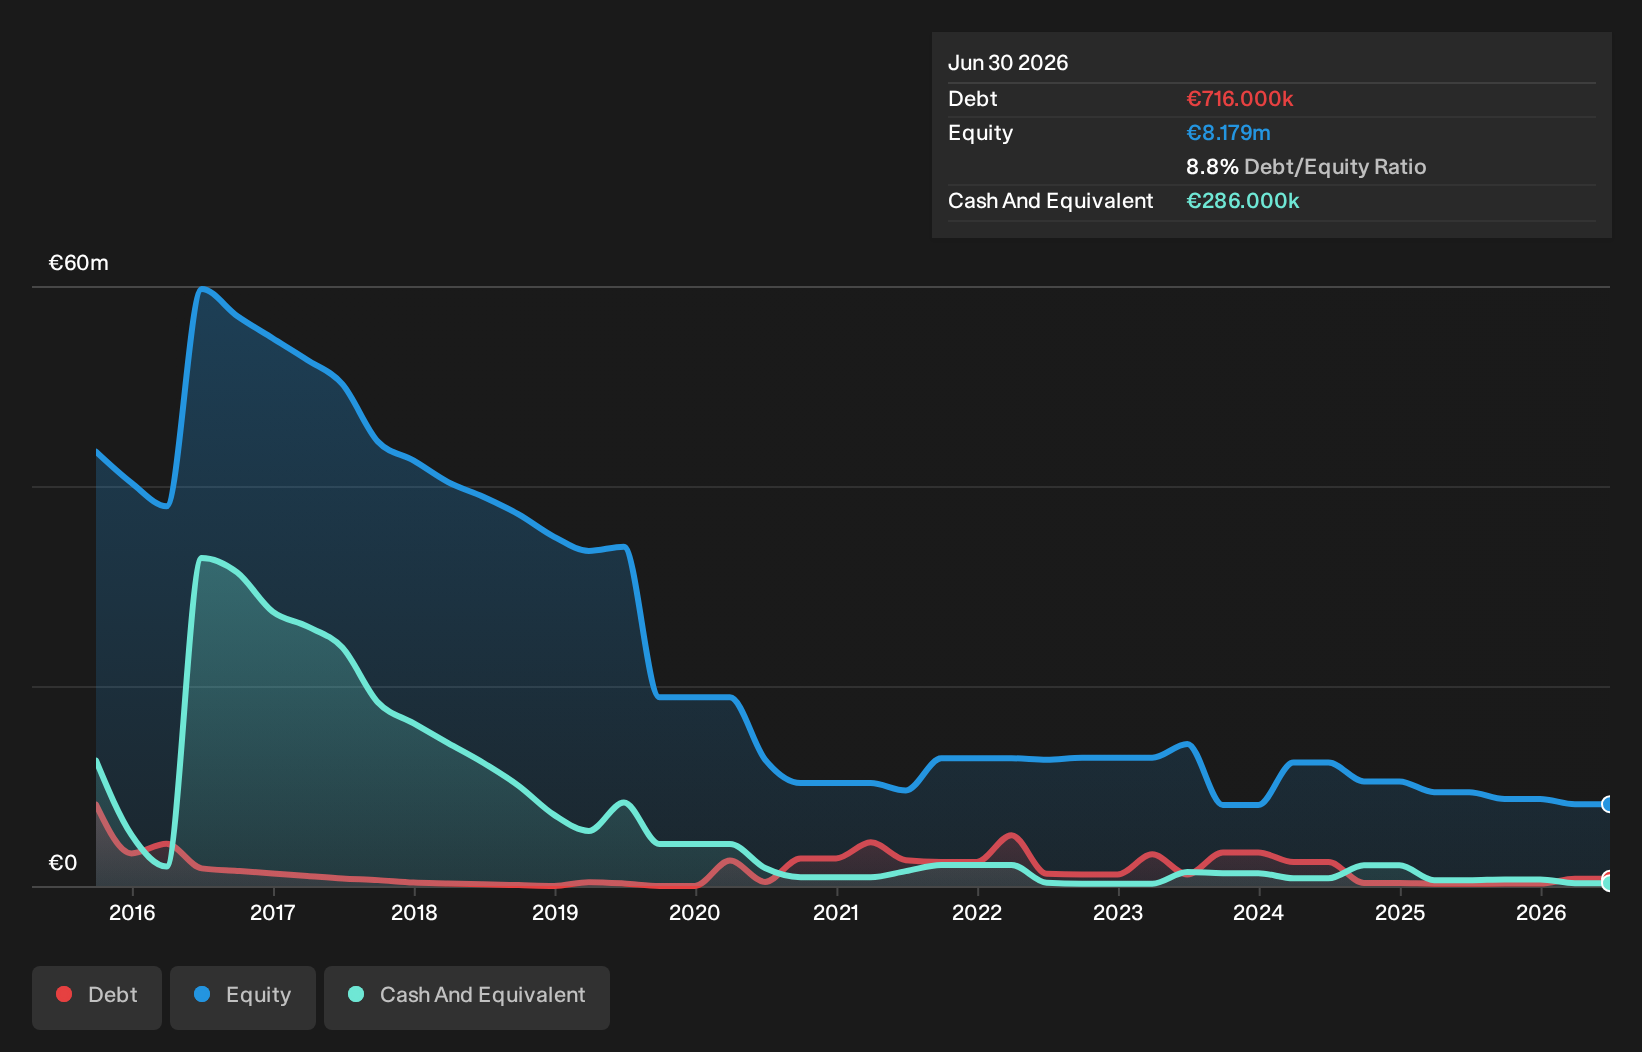1642x1052 pixels.
Task: Click the 2024 x-axis label
Action: point(1258,912)
